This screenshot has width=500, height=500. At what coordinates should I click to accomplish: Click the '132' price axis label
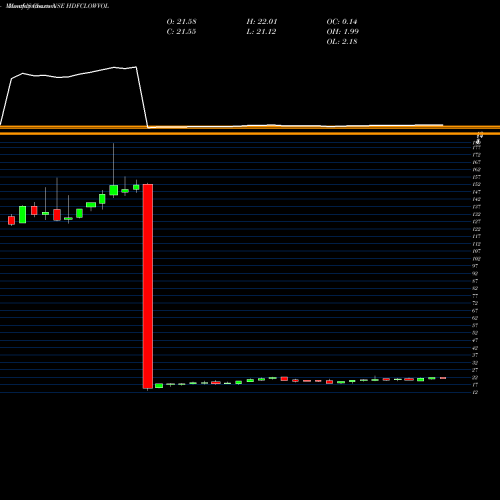click(x=476, y=214)
